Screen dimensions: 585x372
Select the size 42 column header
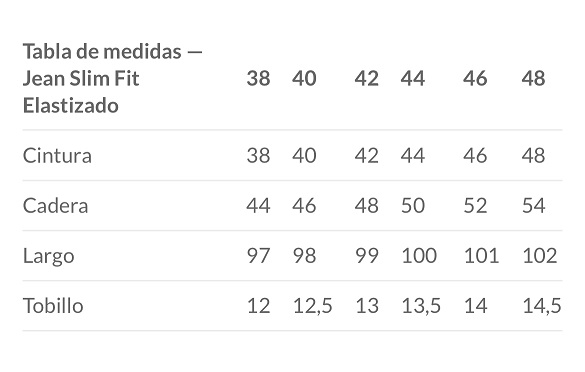(x=366, y=78)
